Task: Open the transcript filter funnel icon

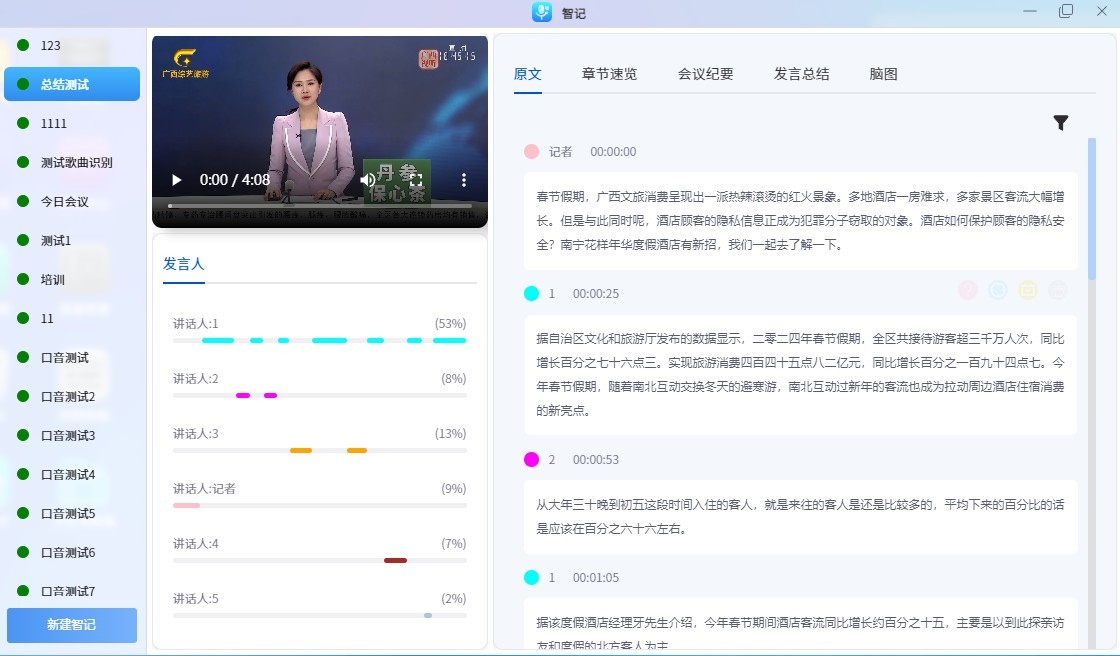Action: (x=1061, y=123)
